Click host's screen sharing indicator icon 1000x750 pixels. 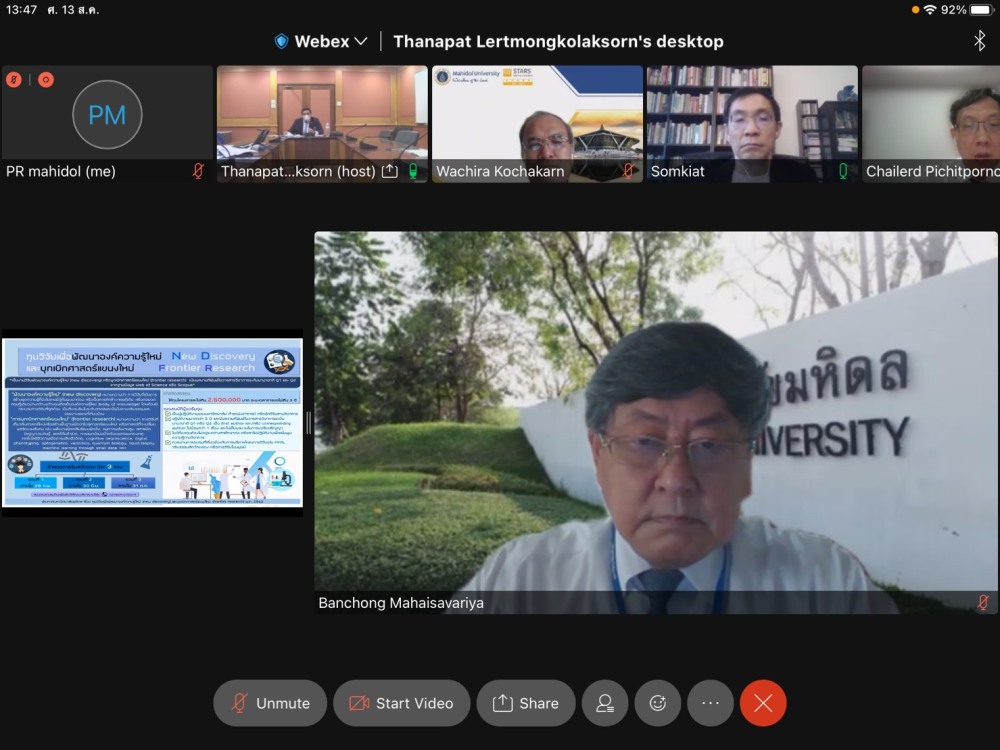pos(390,171)
